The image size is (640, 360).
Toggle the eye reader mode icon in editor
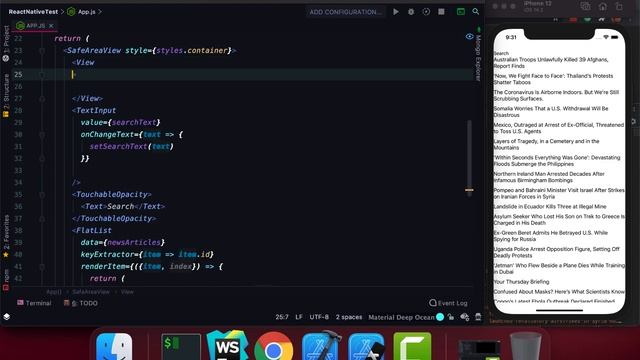click(x=469, y=37)
